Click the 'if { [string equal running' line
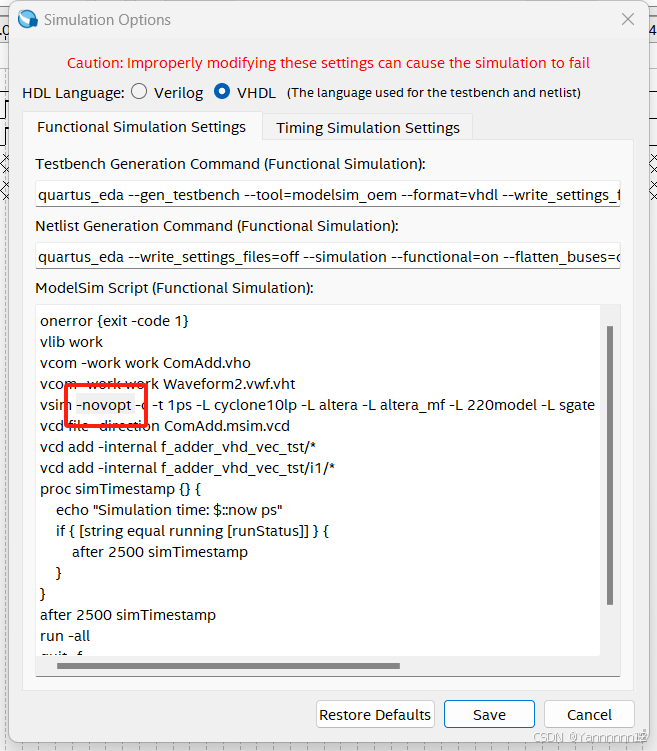Viewport: 657px width, 751px height. point(192,531)
